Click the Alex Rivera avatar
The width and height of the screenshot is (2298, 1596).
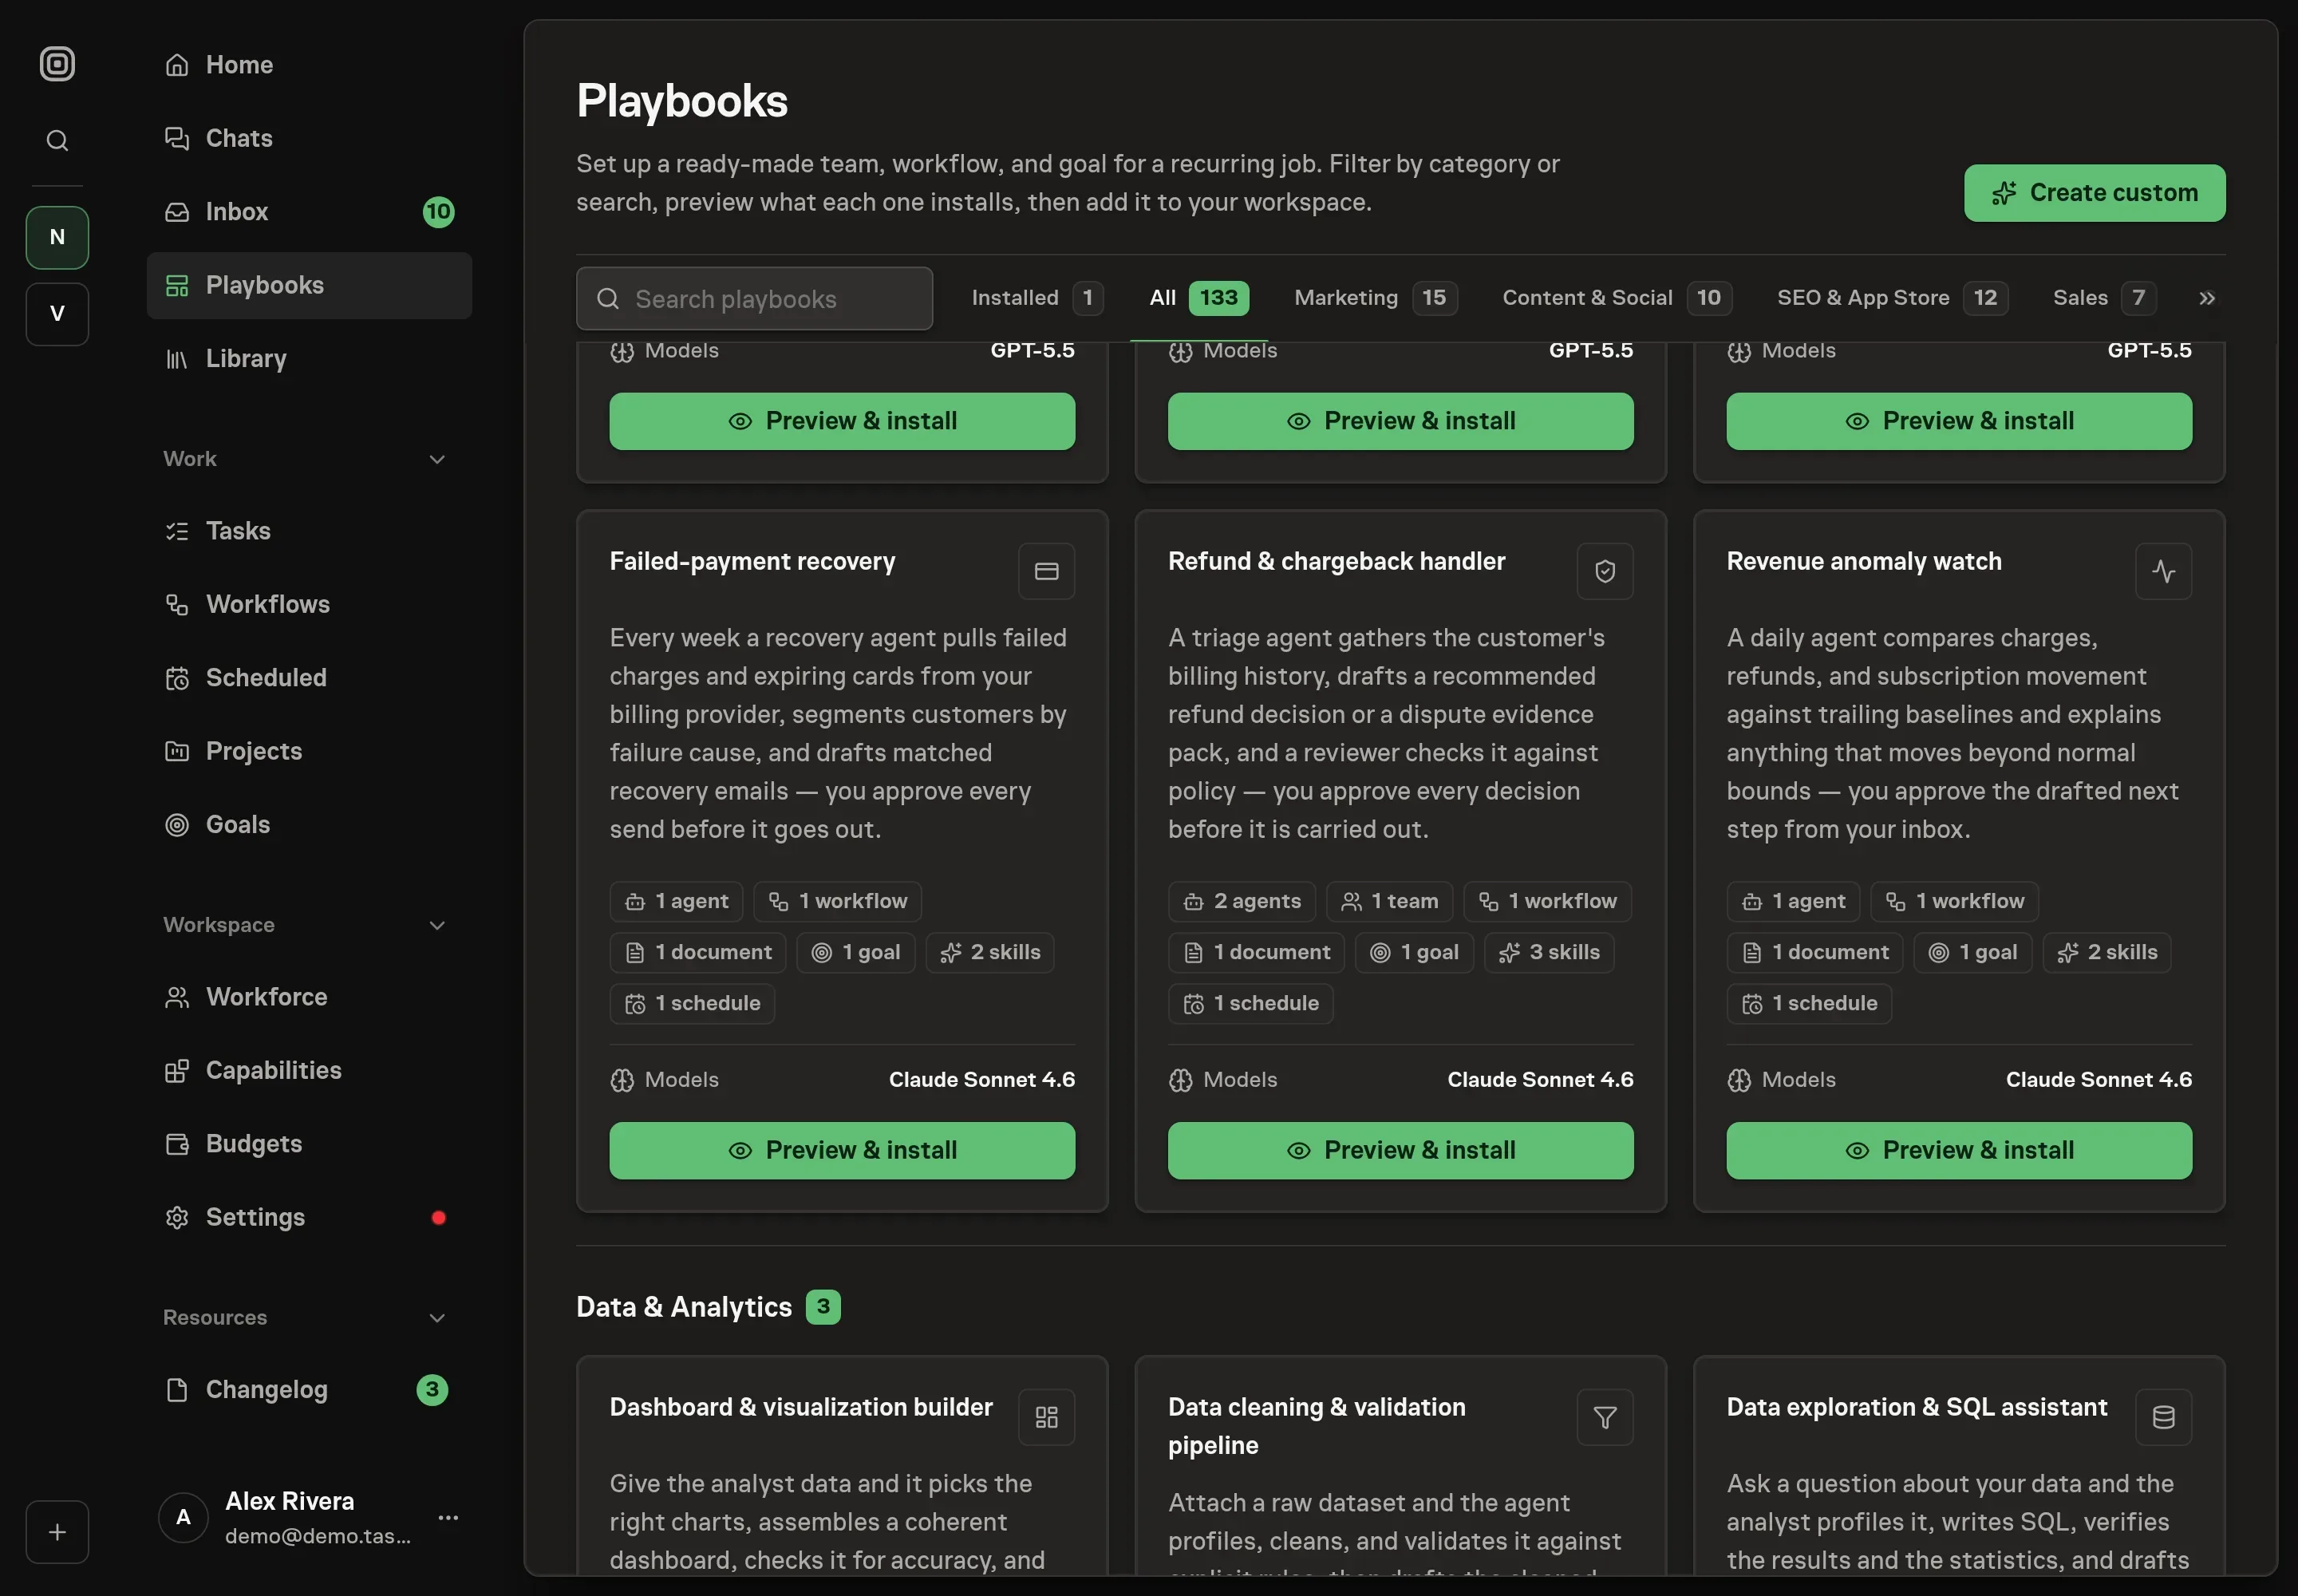(x=183, y=1517)
